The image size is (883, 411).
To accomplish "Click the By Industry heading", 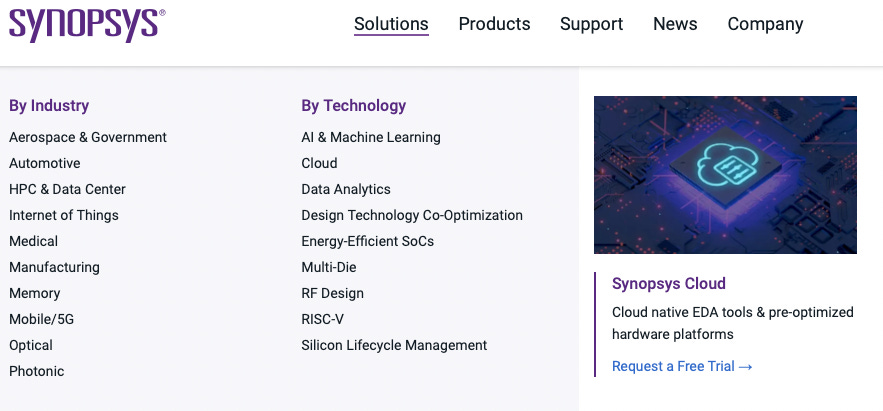I will (49, 106).
